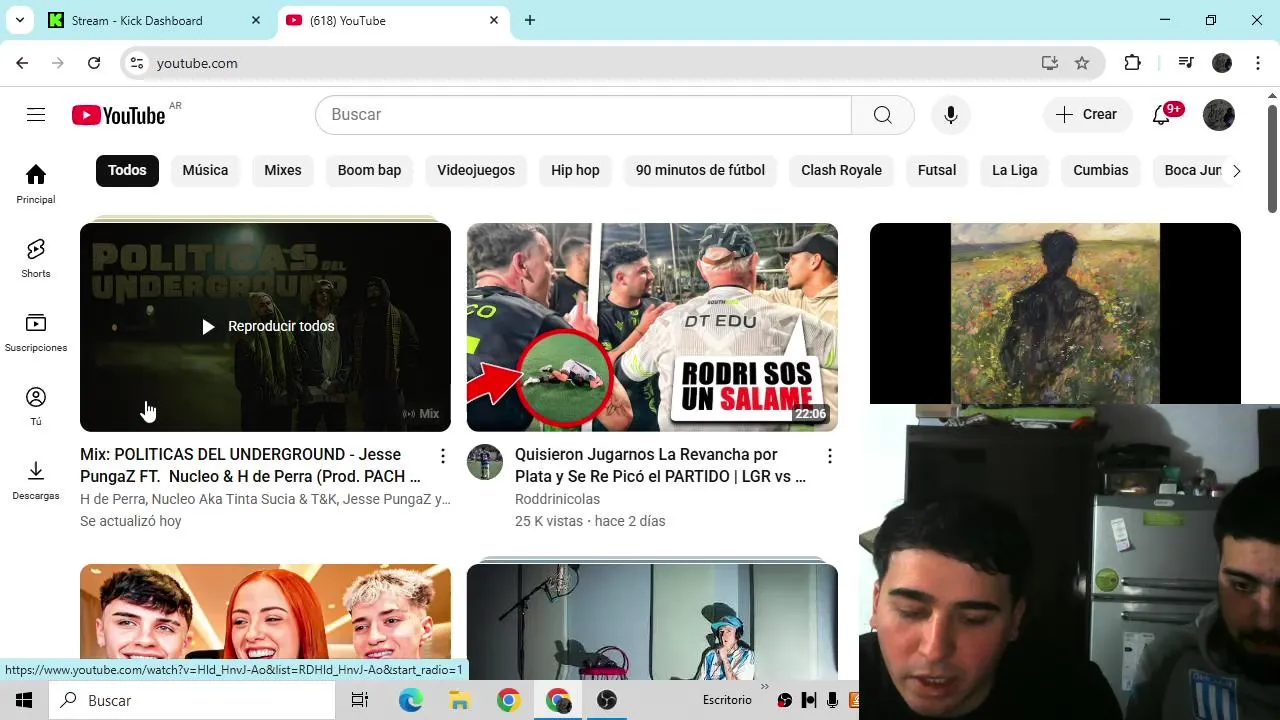Select the Todos filter chip
Image resolution: width=1280 pixels, height=720 pixels.
[x=127, y=170]
